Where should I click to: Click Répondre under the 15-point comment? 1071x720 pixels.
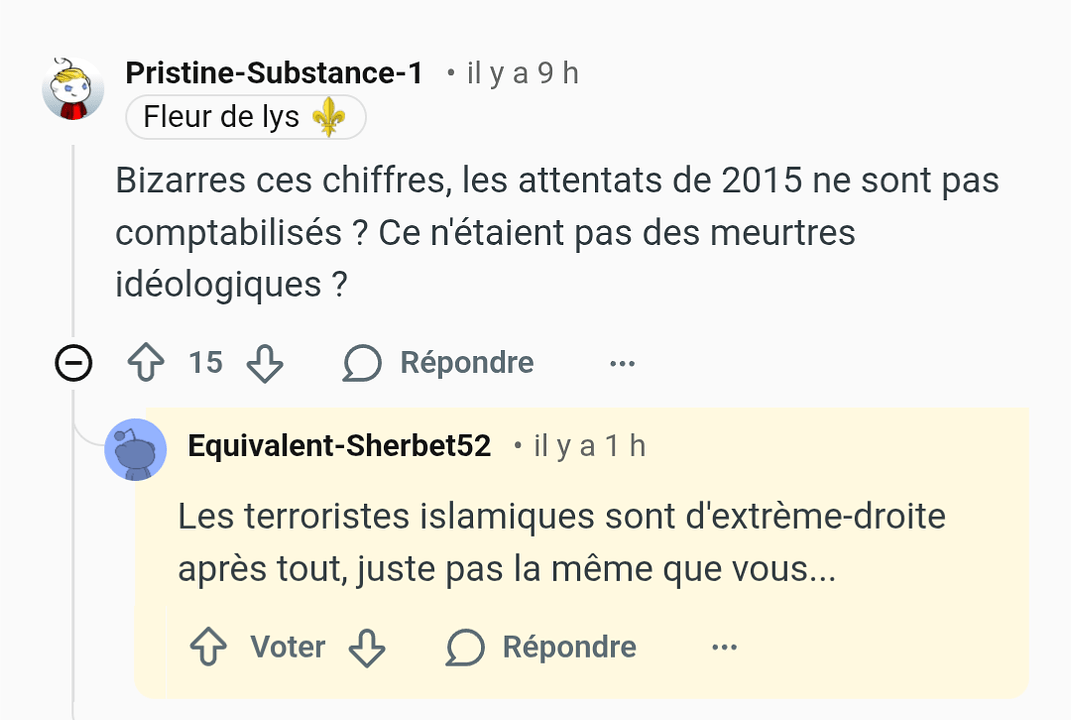point(466,362)
